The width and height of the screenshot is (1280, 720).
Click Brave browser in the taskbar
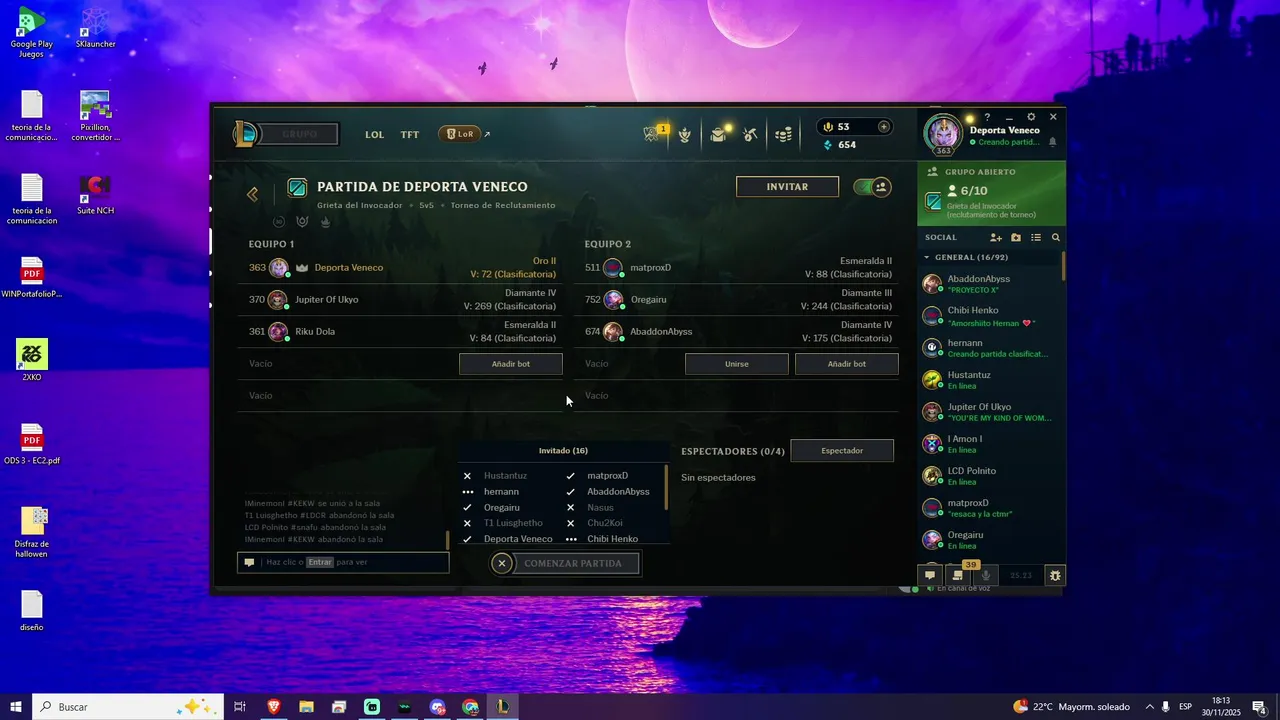click(274, 707)
